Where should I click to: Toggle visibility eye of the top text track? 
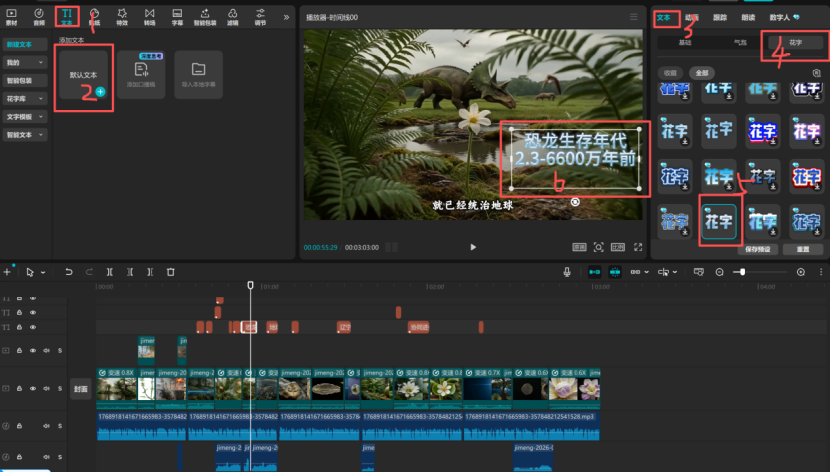pyautogui.click(x=33, y=299)
